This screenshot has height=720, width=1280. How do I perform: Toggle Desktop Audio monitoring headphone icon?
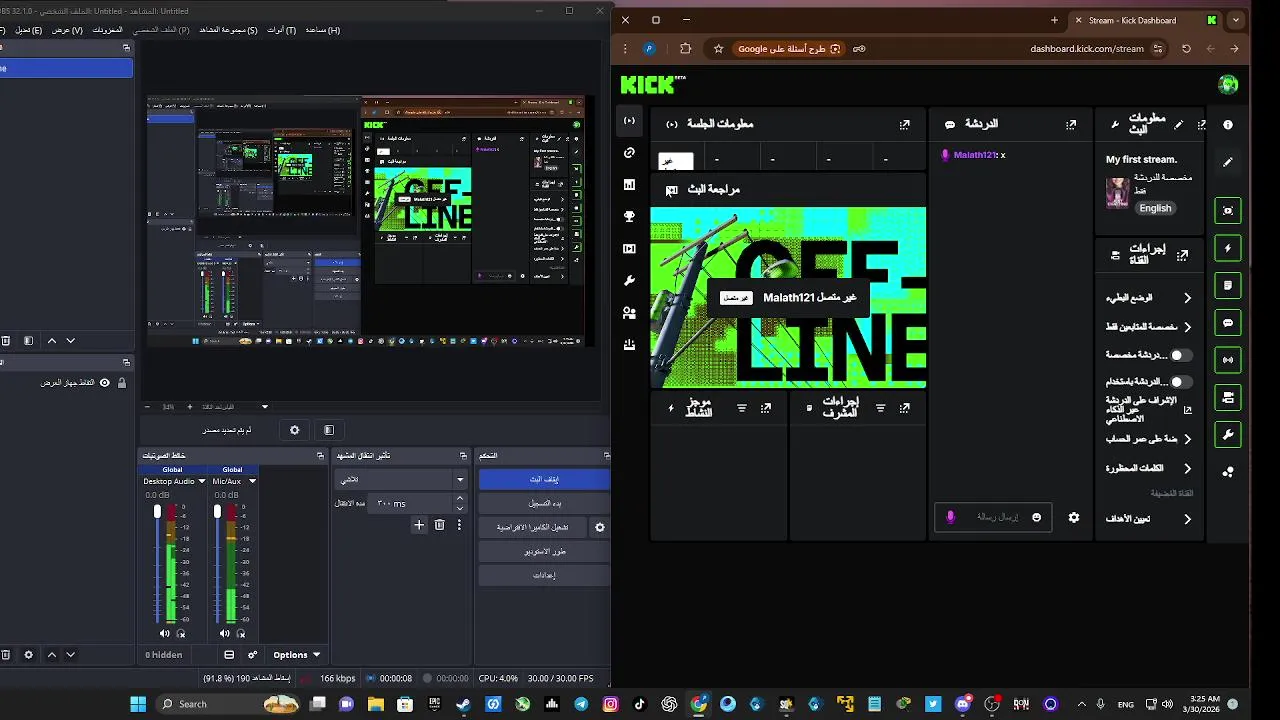coord(181,633)
